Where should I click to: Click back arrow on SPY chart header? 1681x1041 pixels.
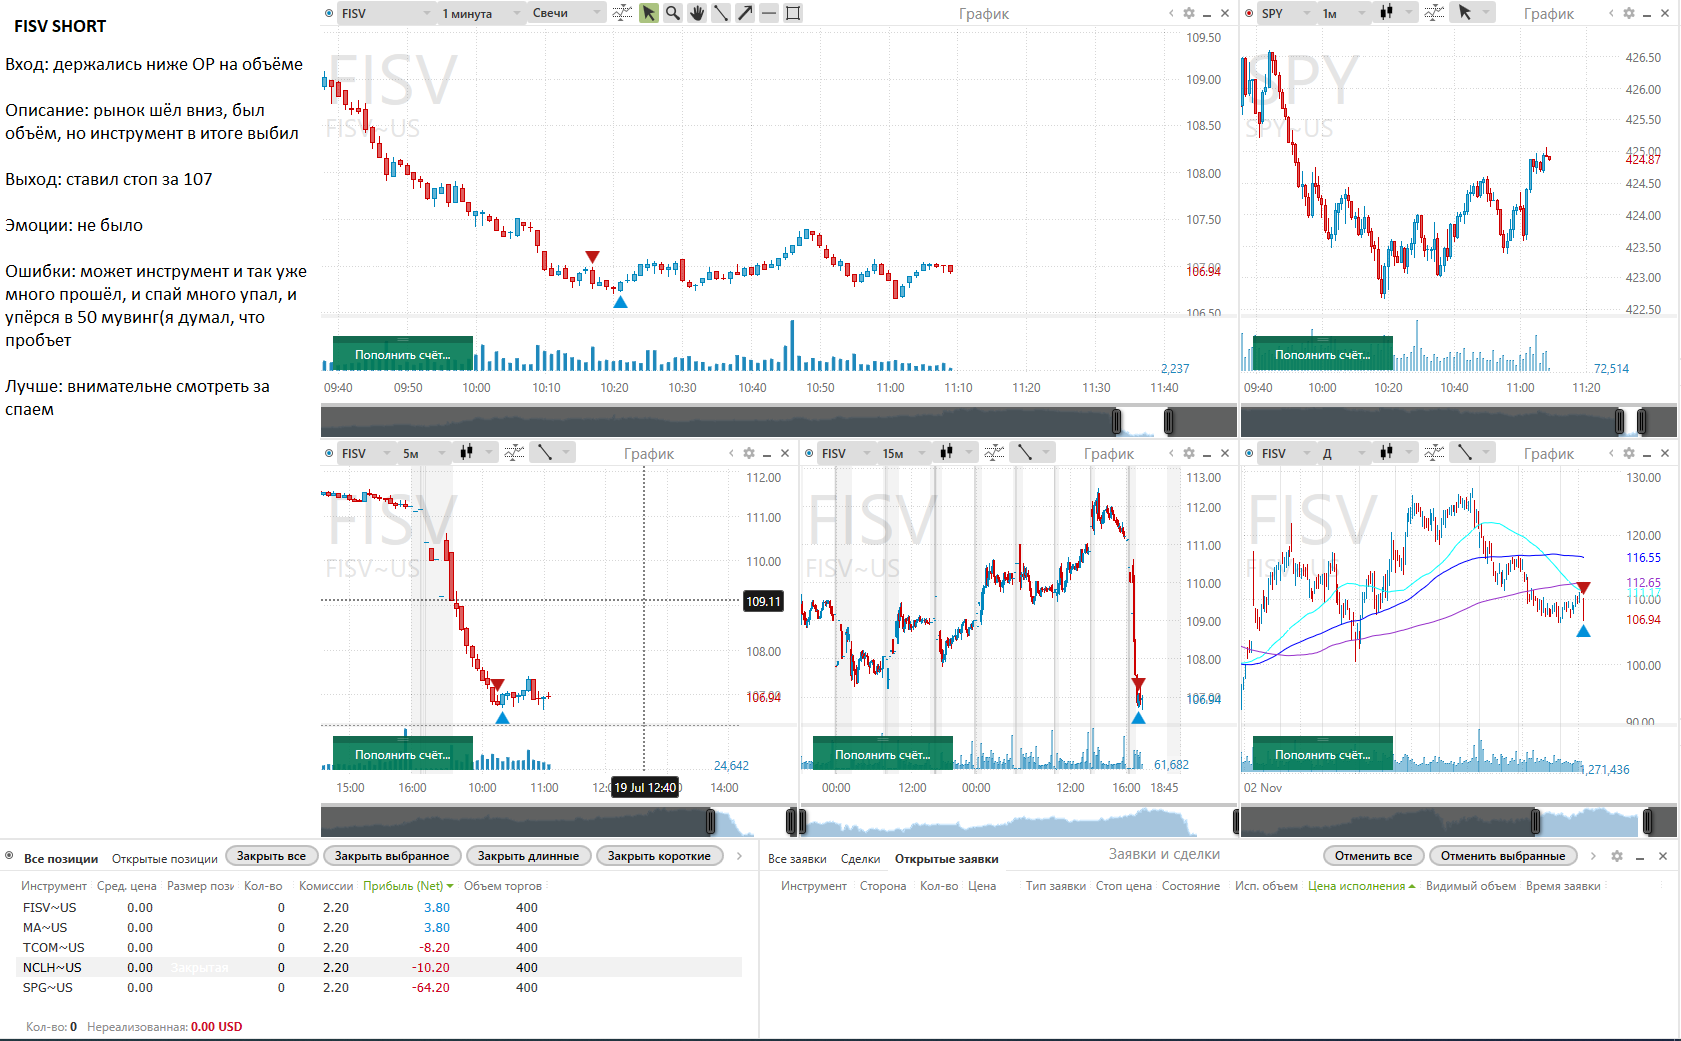[1611, 13]
